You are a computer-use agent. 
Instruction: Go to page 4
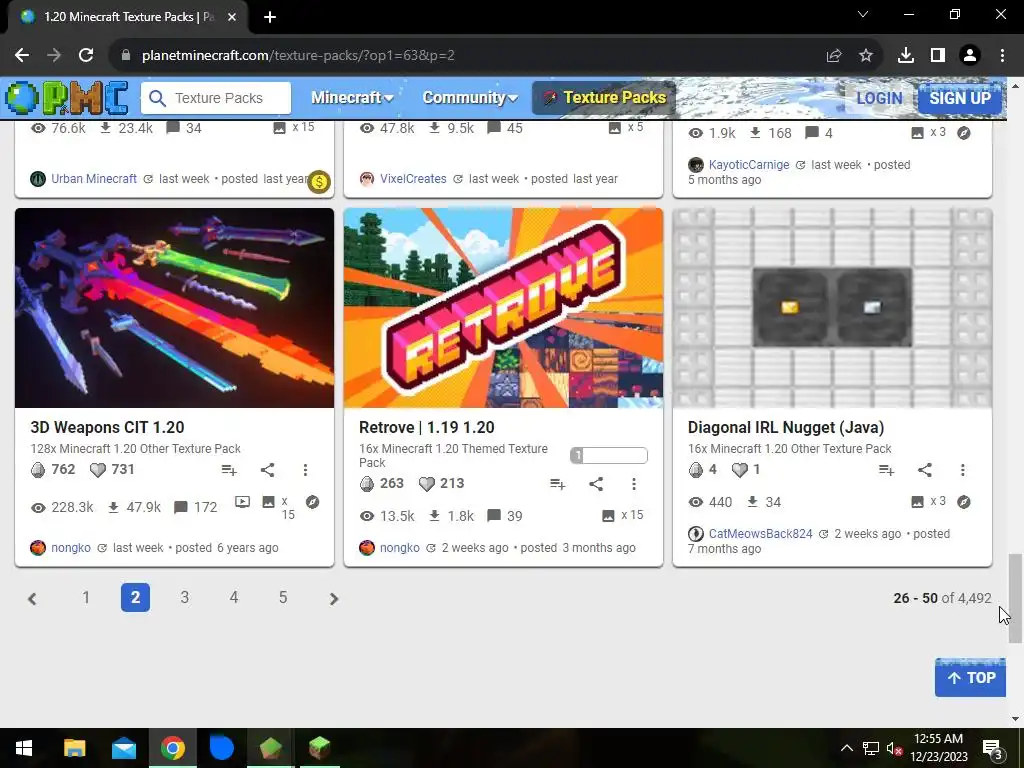pos(234,598)
